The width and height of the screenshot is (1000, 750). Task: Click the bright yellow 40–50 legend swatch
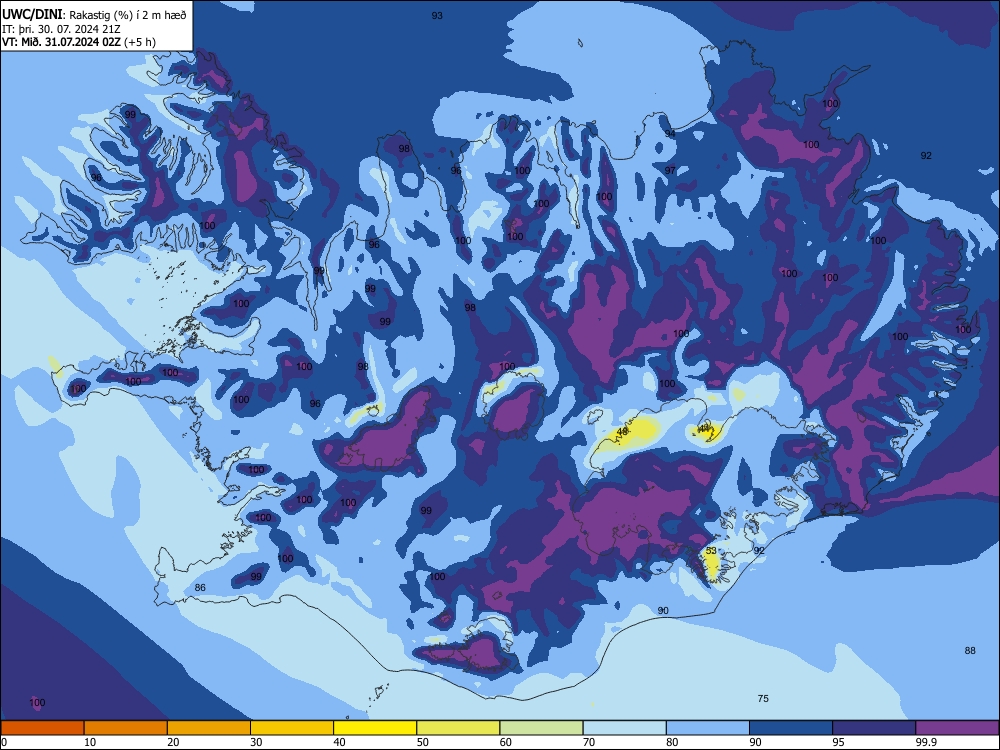pos(375,728)
